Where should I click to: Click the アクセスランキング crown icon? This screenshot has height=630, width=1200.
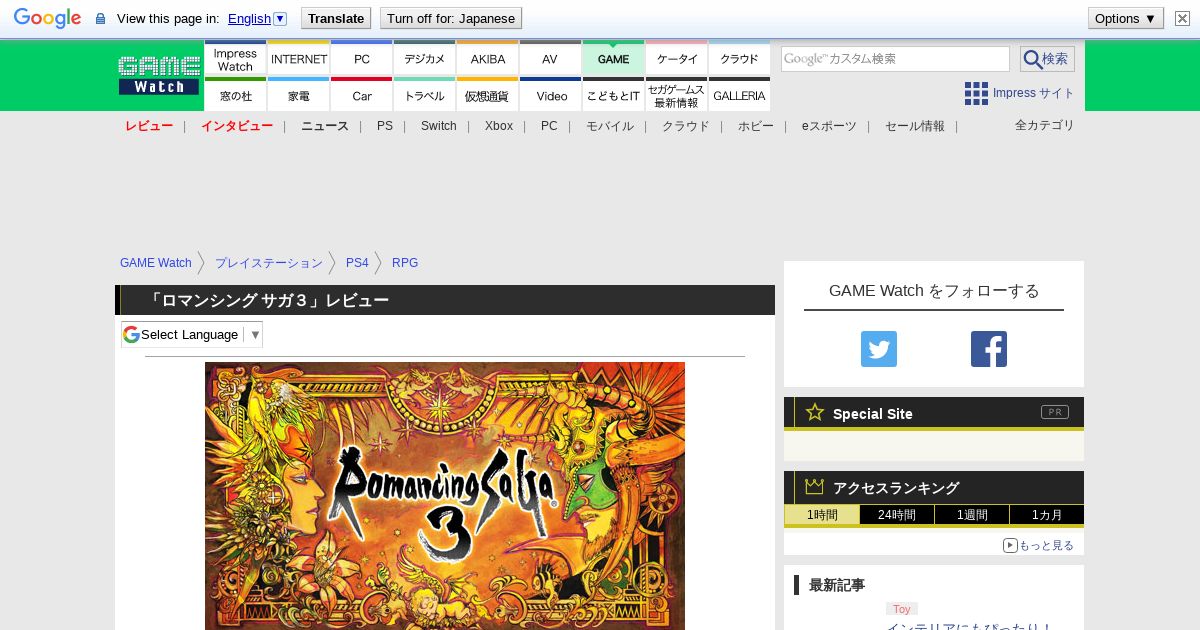click(x=815, y=486)
